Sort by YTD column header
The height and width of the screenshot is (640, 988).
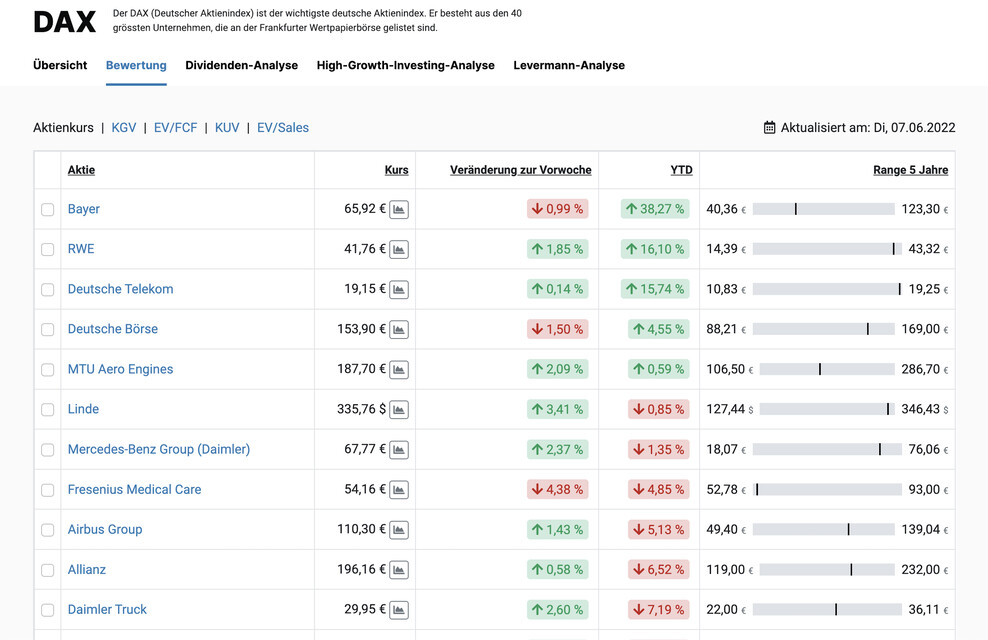point(681,170)
